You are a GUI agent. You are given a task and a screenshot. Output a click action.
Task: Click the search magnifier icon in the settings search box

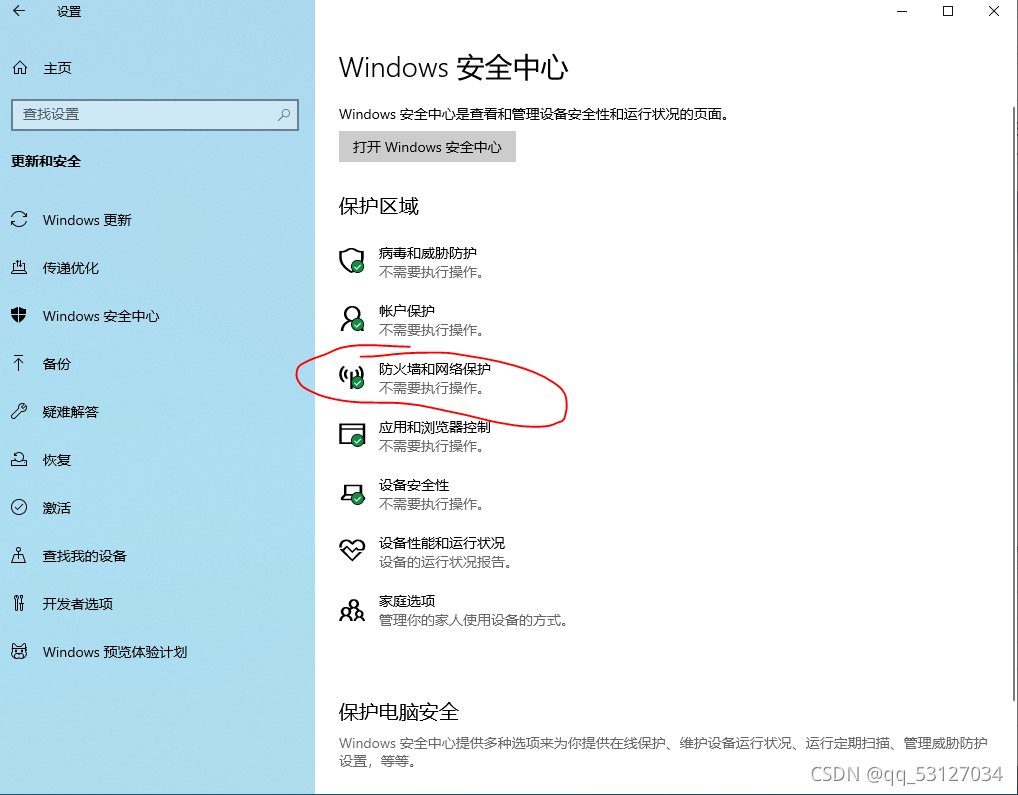point(284,115)
